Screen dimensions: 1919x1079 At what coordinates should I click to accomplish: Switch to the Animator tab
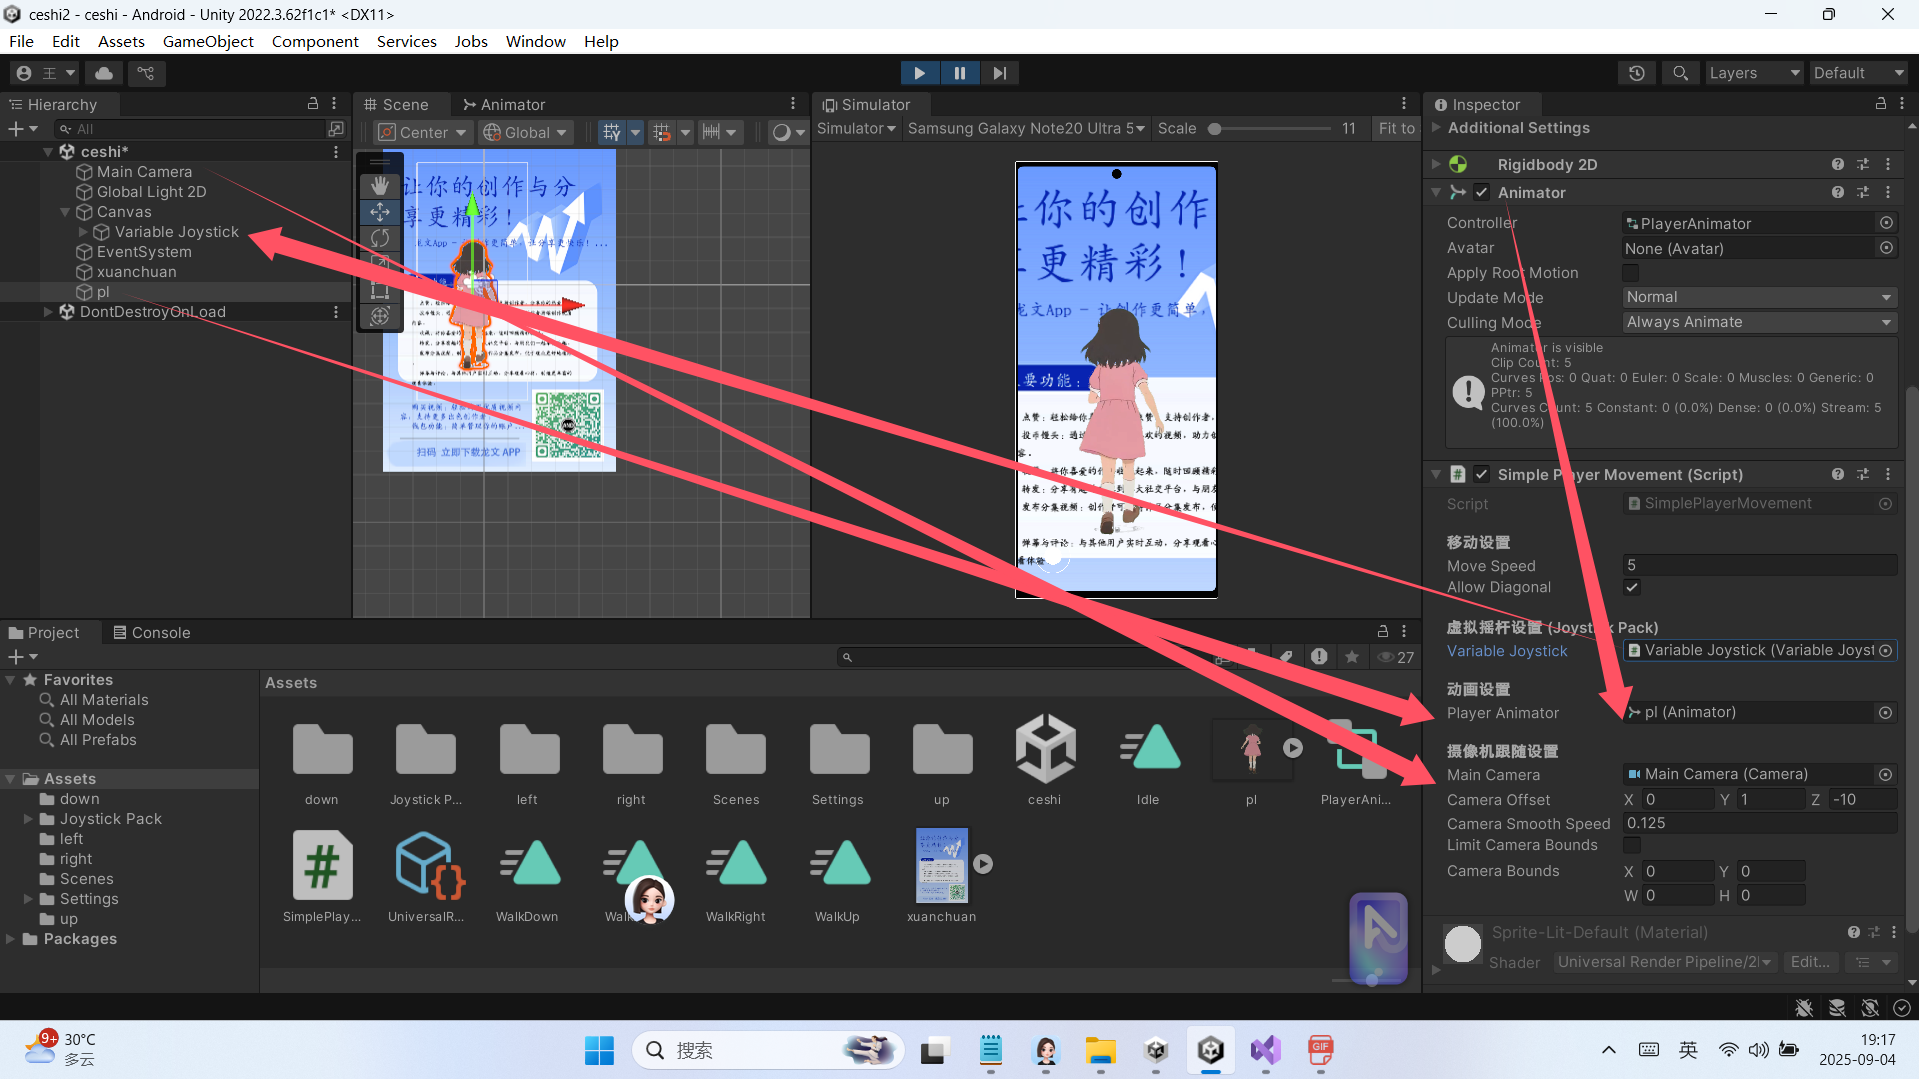503,104
